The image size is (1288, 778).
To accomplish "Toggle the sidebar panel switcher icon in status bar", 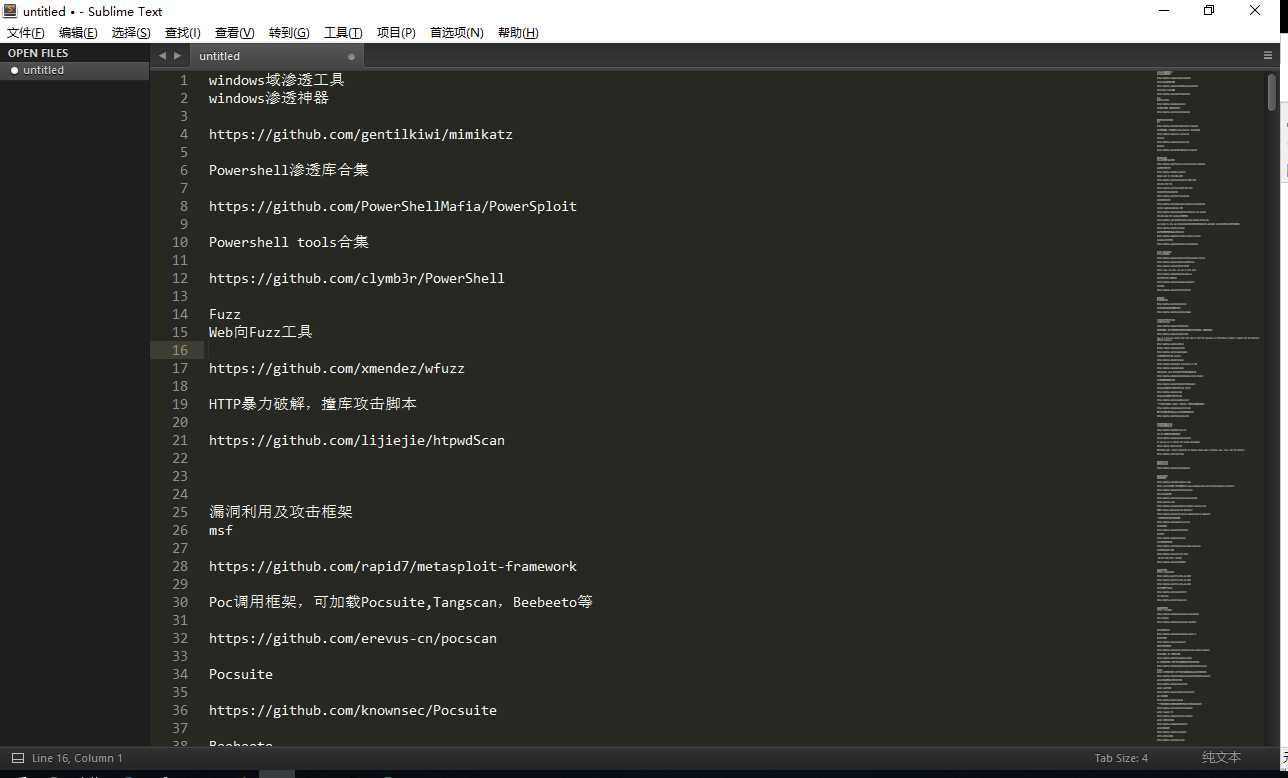I will (x=17, y=758).
